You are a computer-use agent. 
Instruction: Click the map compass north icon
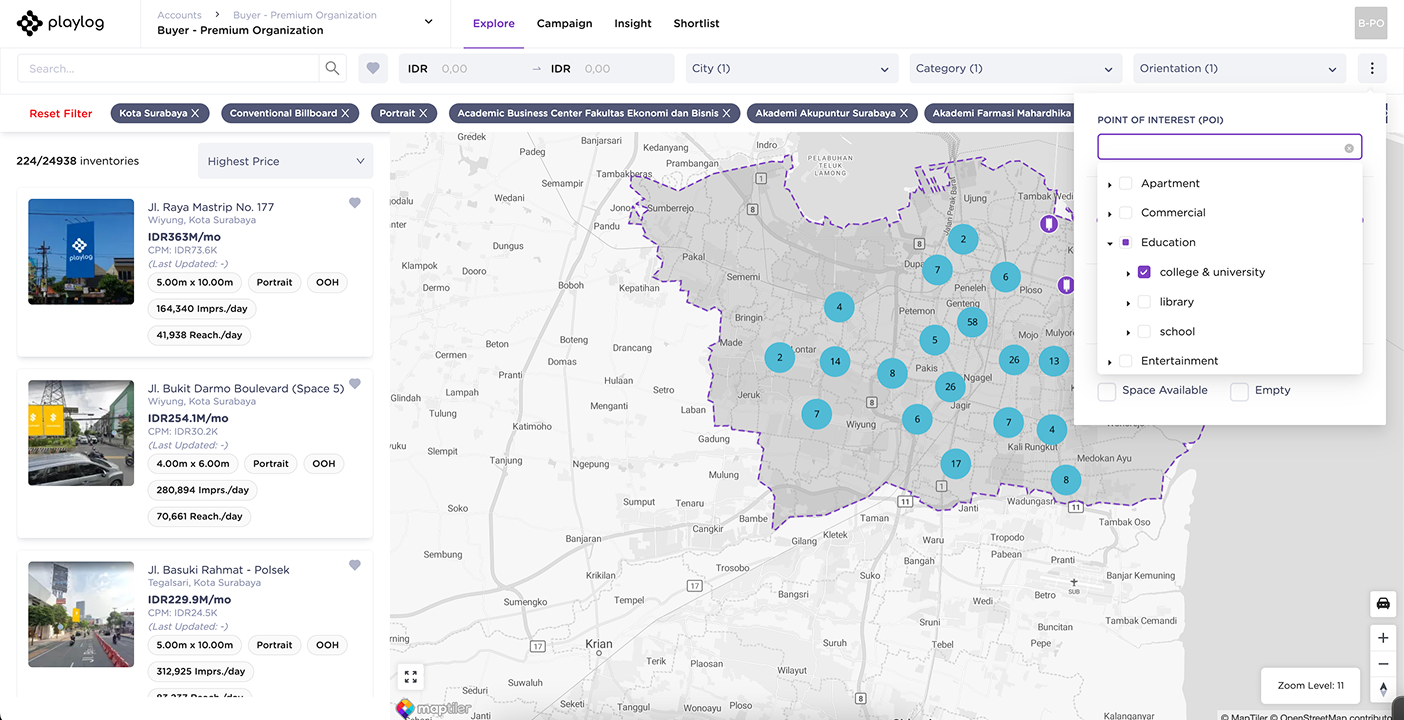tap(1383, 689)
